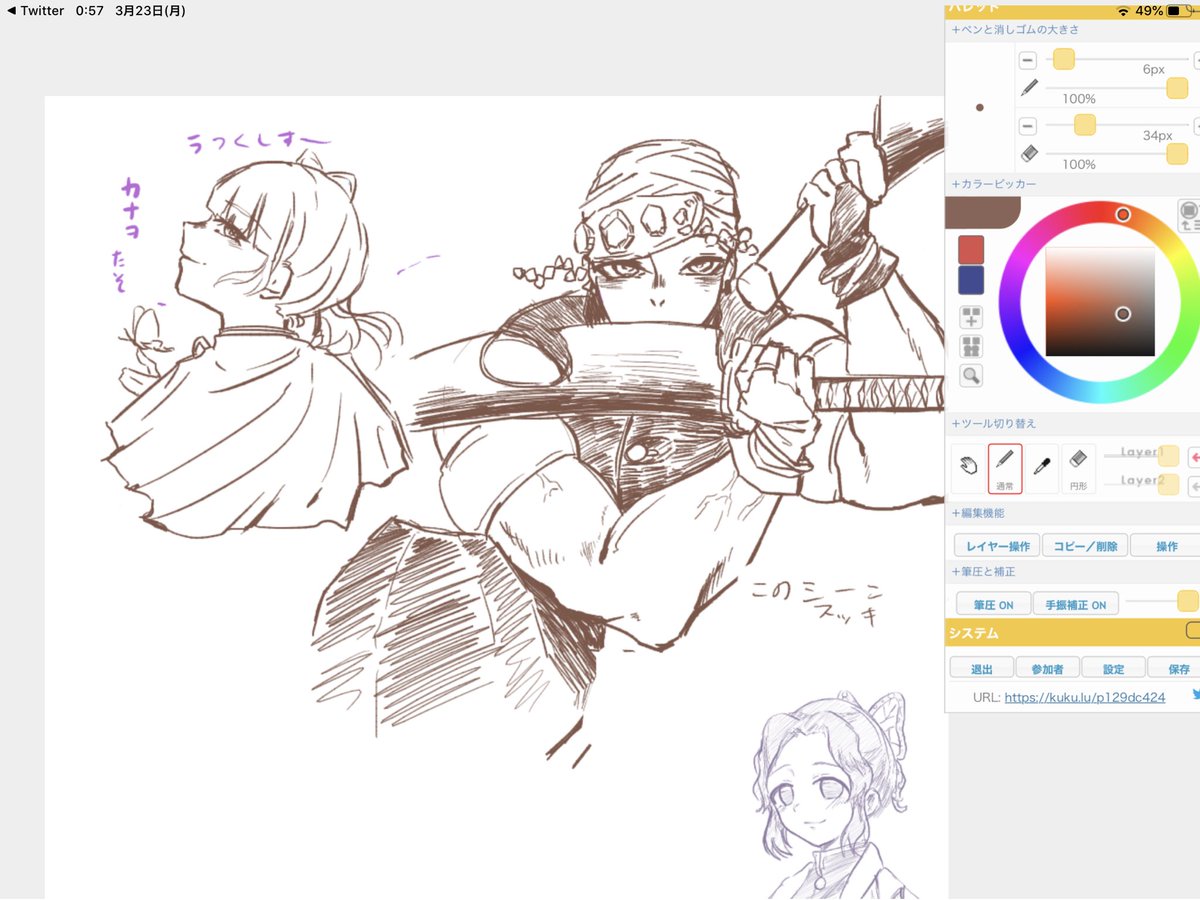Decrease eraser size with minus button
The width and height of the screenshot is (1200, 900).
(x=1028, y=126)
